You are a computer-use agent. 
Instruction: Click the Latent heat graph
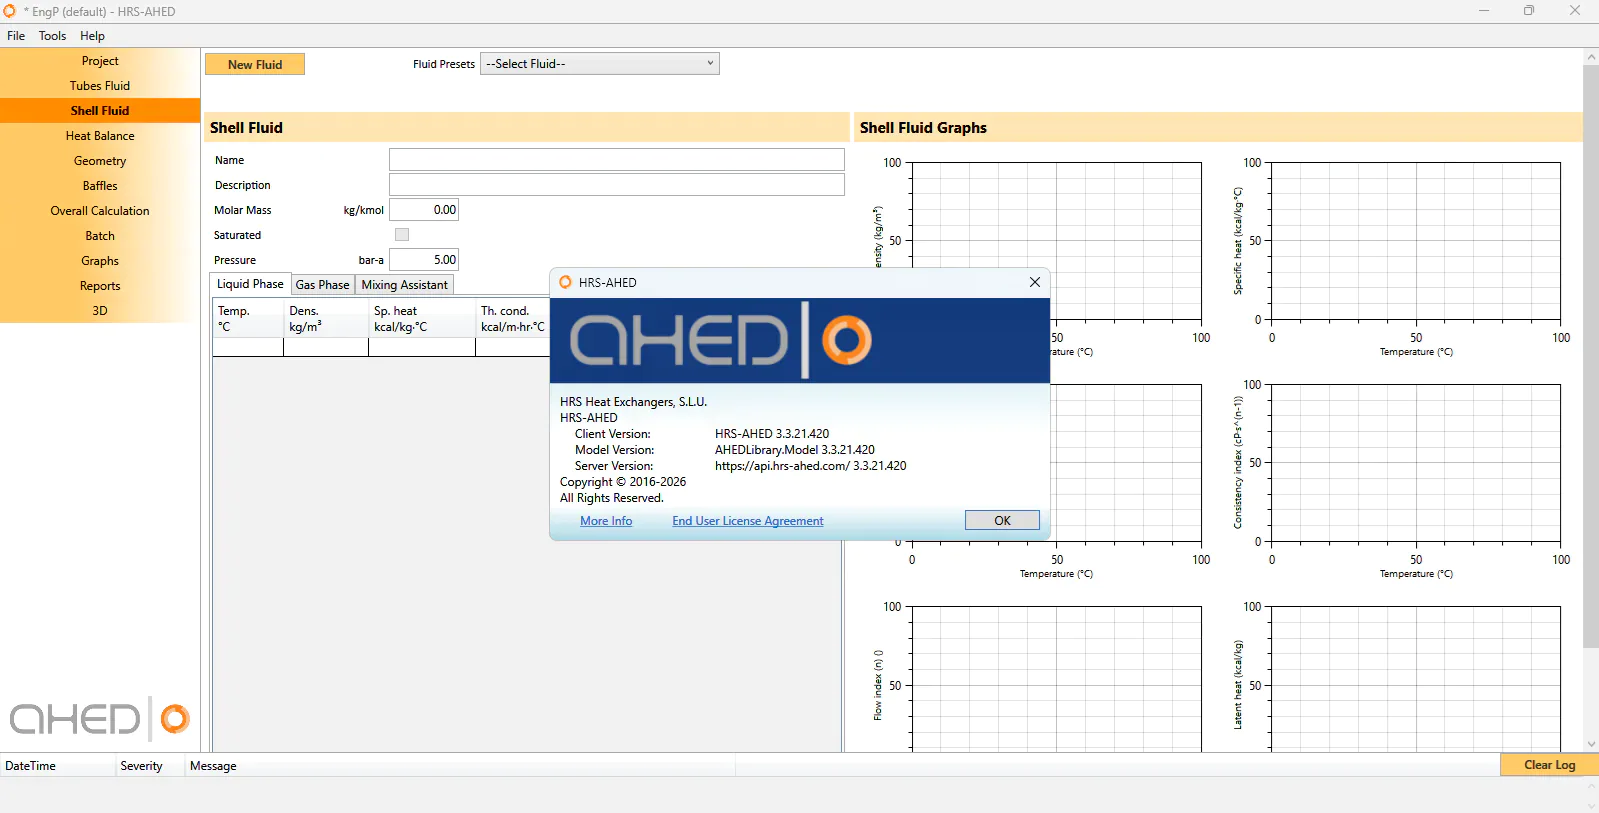tap(1415, 679)
